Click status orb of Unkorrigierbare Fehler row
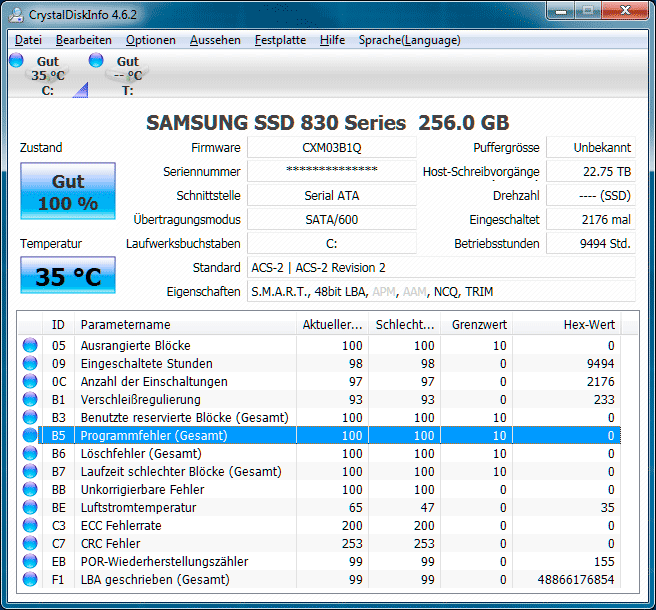Screen dimensions: 656x610 pos(30,489)
